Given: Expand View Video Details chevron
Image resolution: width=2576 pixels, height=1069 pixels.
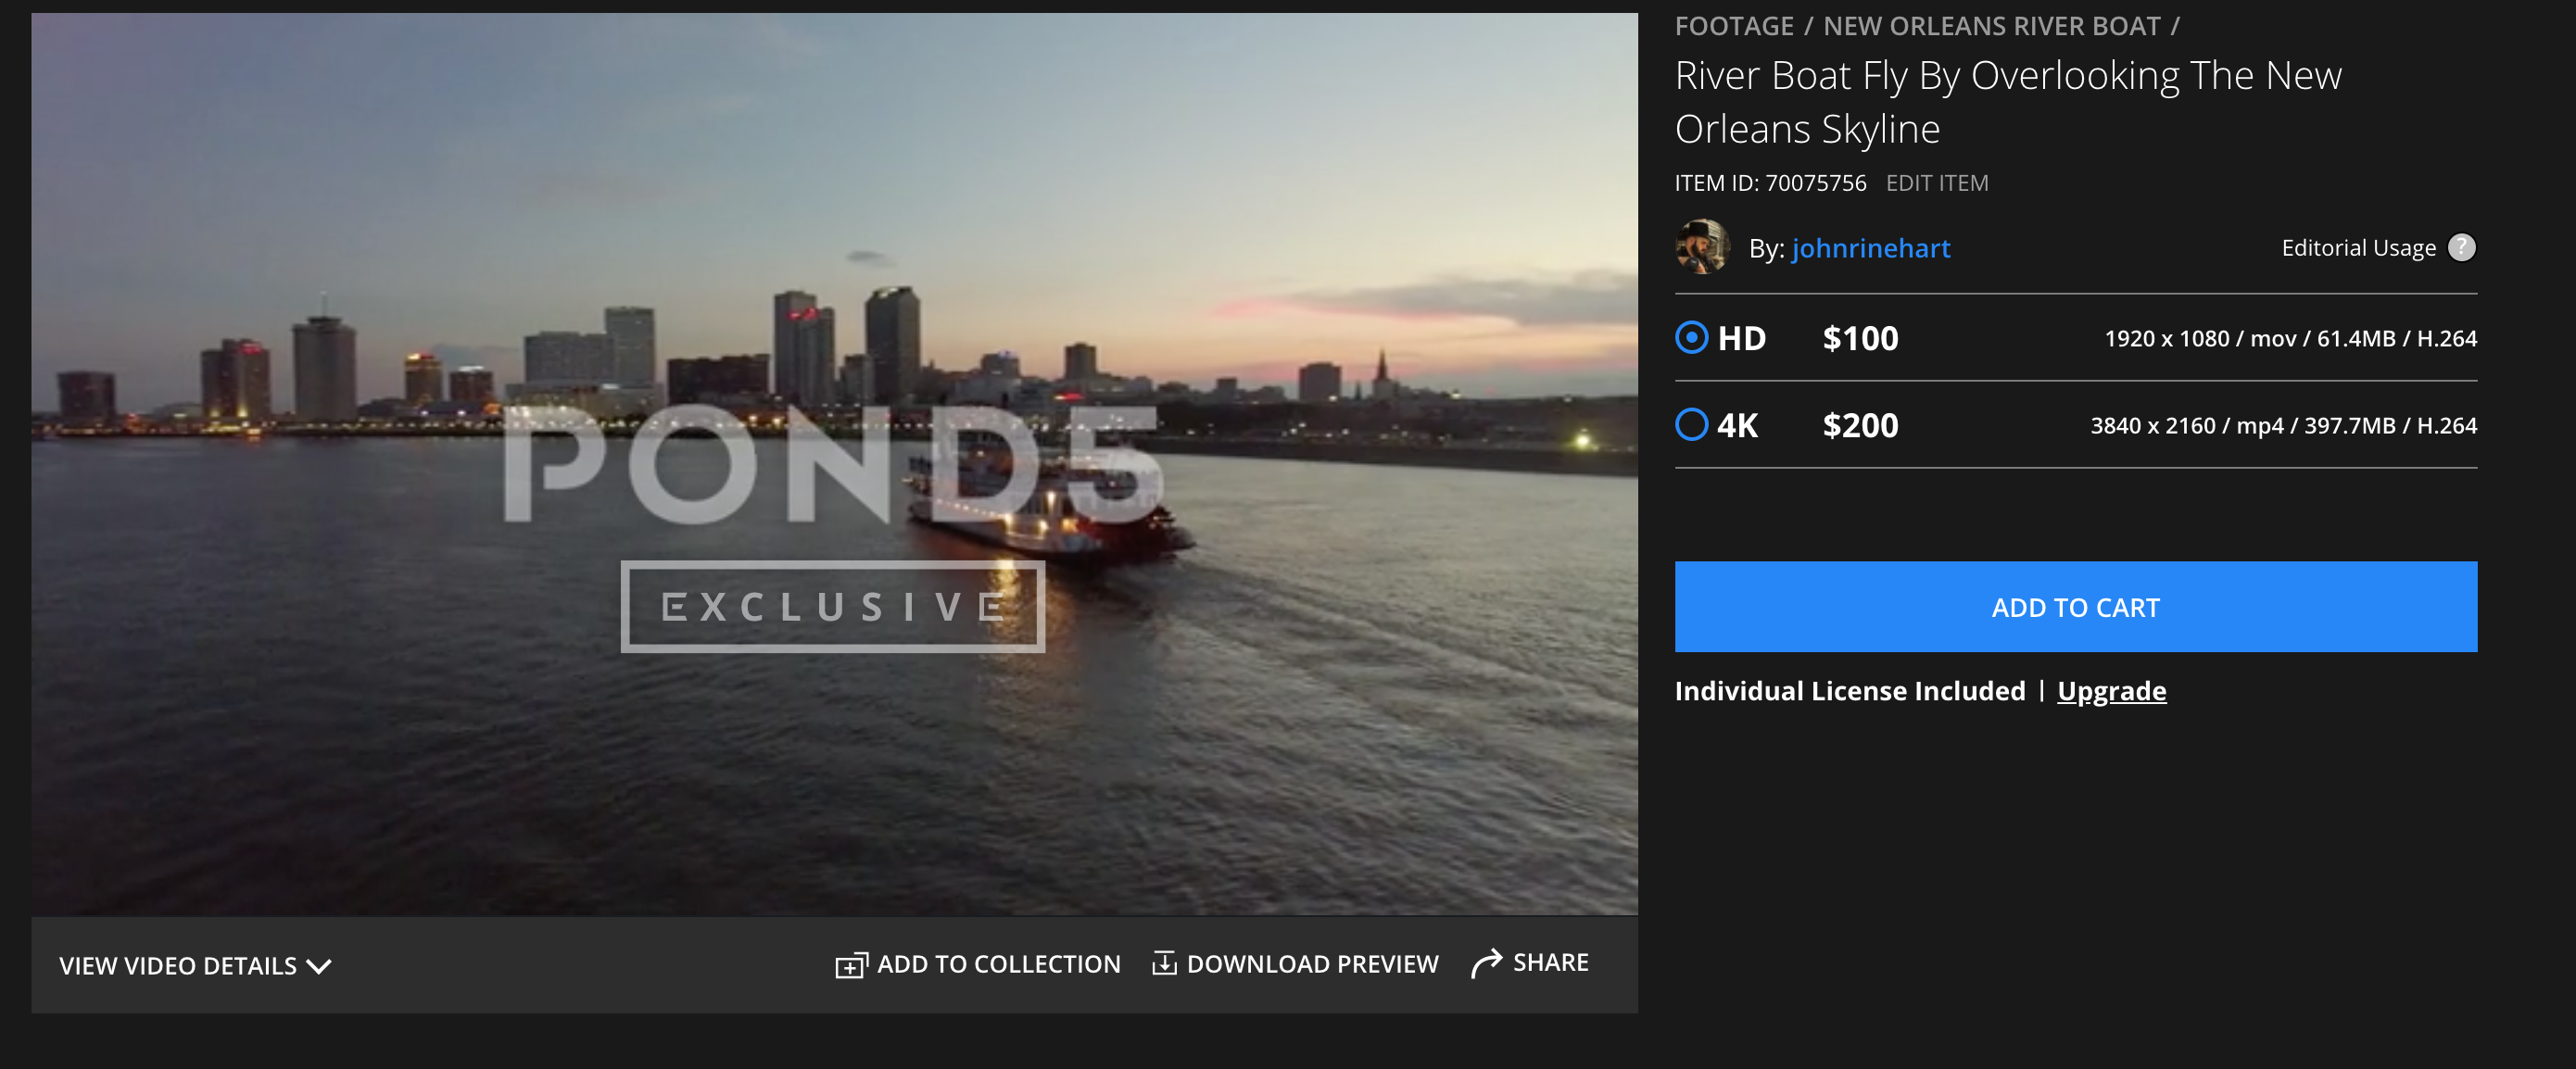Looking at the screenshot, I should [319, 966].
